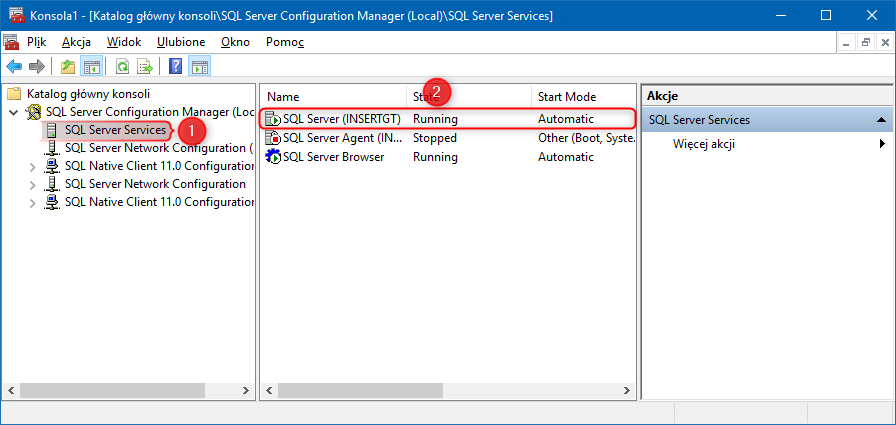
Task: Select the SQL Server Browser service row
Action: coord(448,157)
